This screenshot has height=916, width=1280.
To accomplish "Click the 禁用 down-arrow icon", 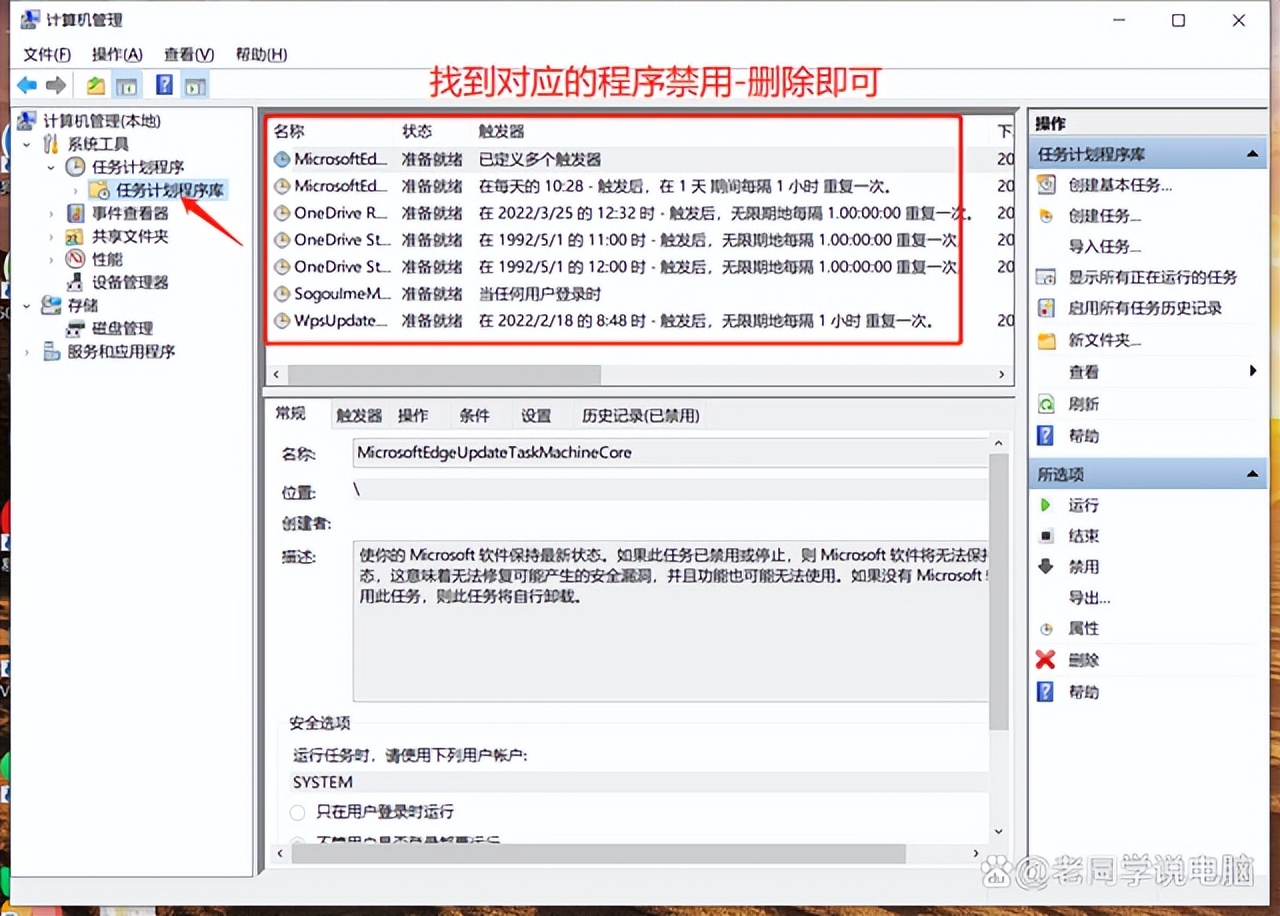I will 1046,566.
